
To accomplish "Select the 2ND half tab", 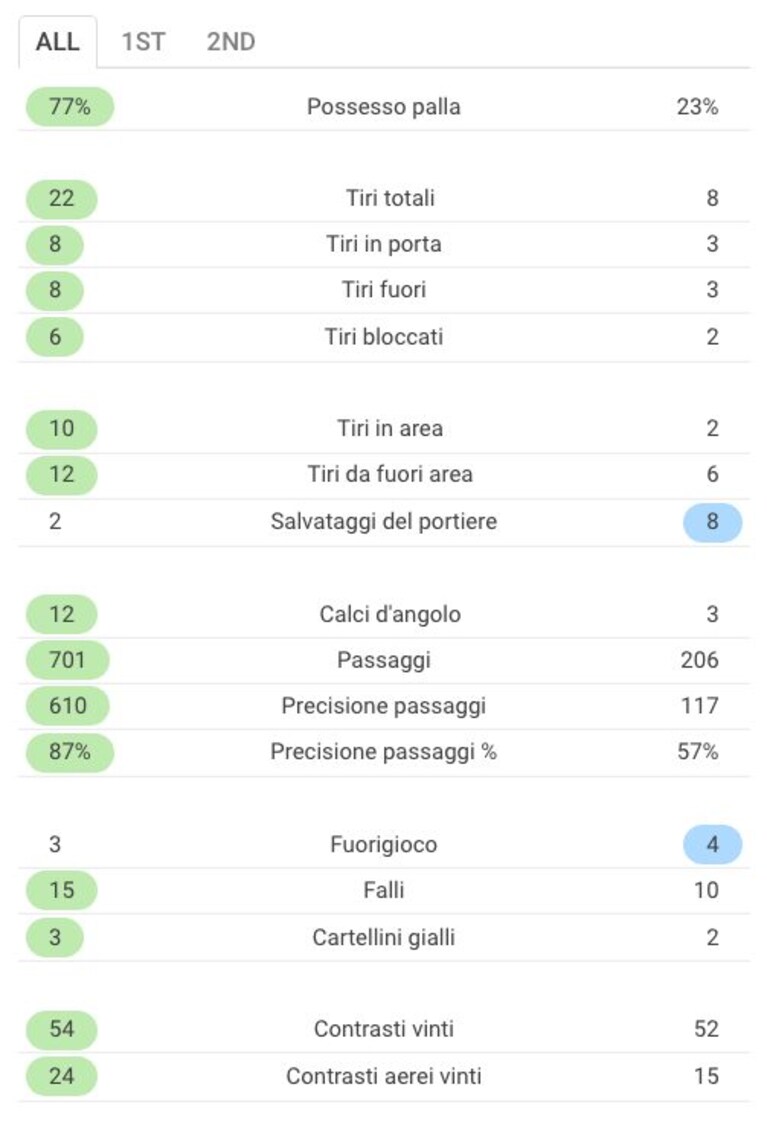I will click(231, 42).
